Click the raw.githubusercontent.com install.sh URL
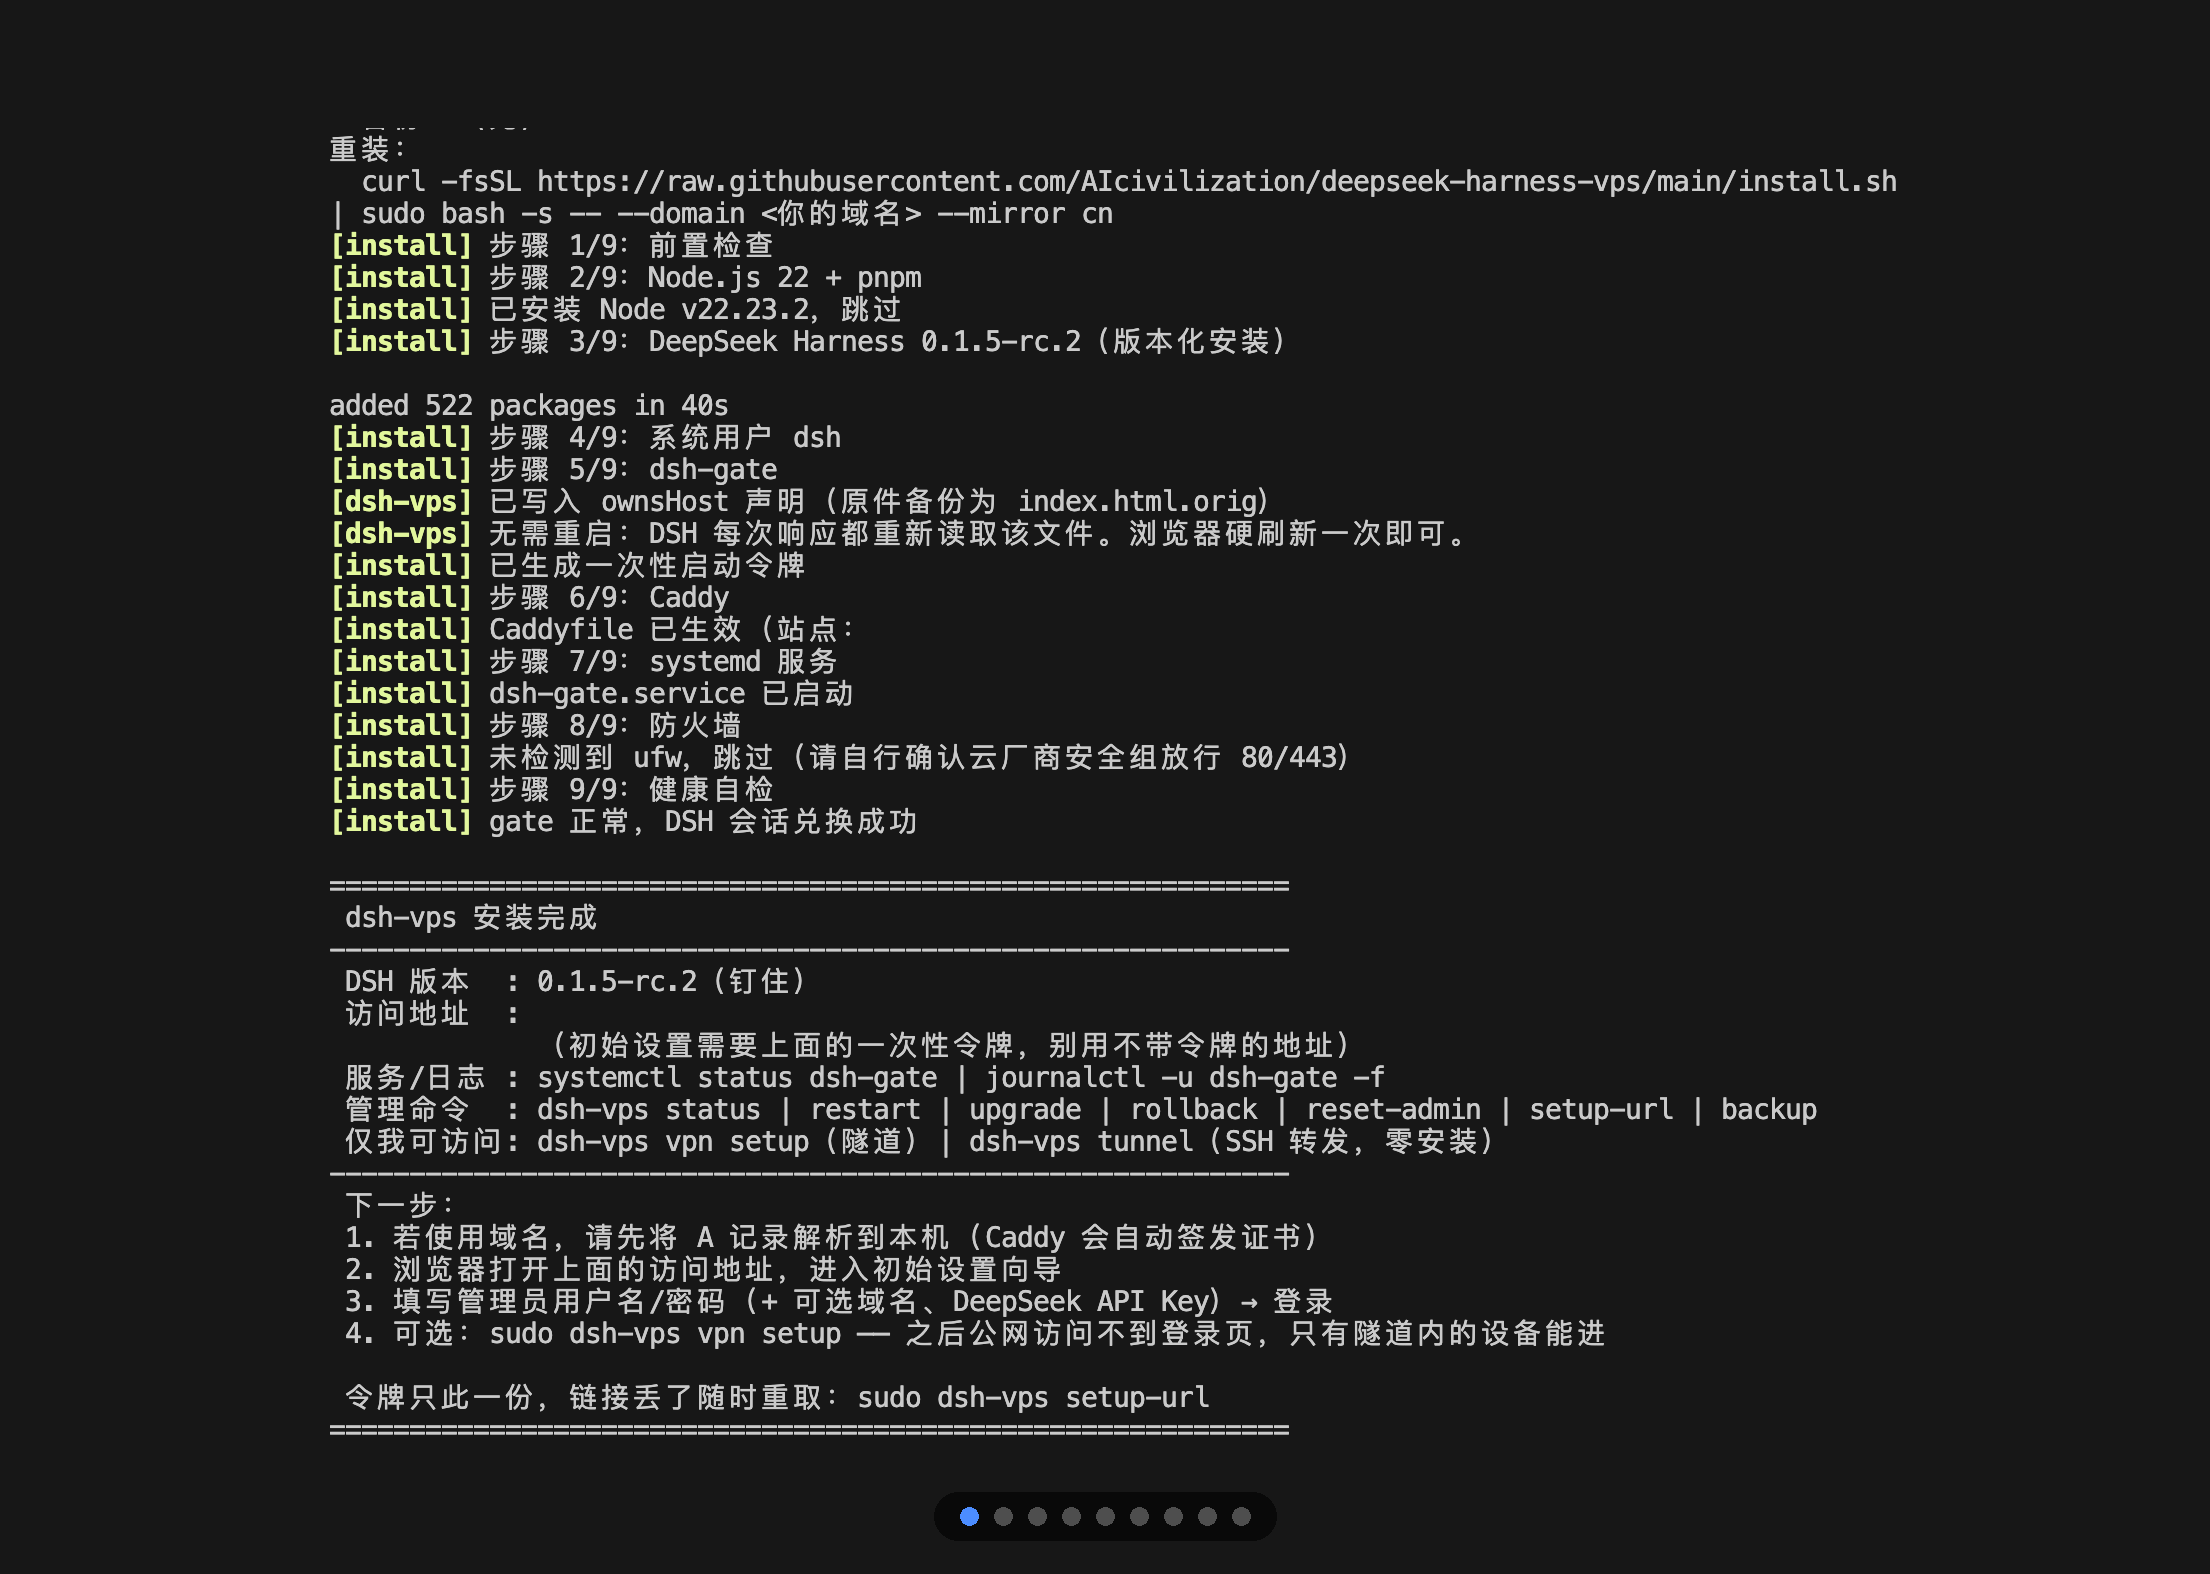Viewport: 2210px width, 1574px height. [1216, 181]
